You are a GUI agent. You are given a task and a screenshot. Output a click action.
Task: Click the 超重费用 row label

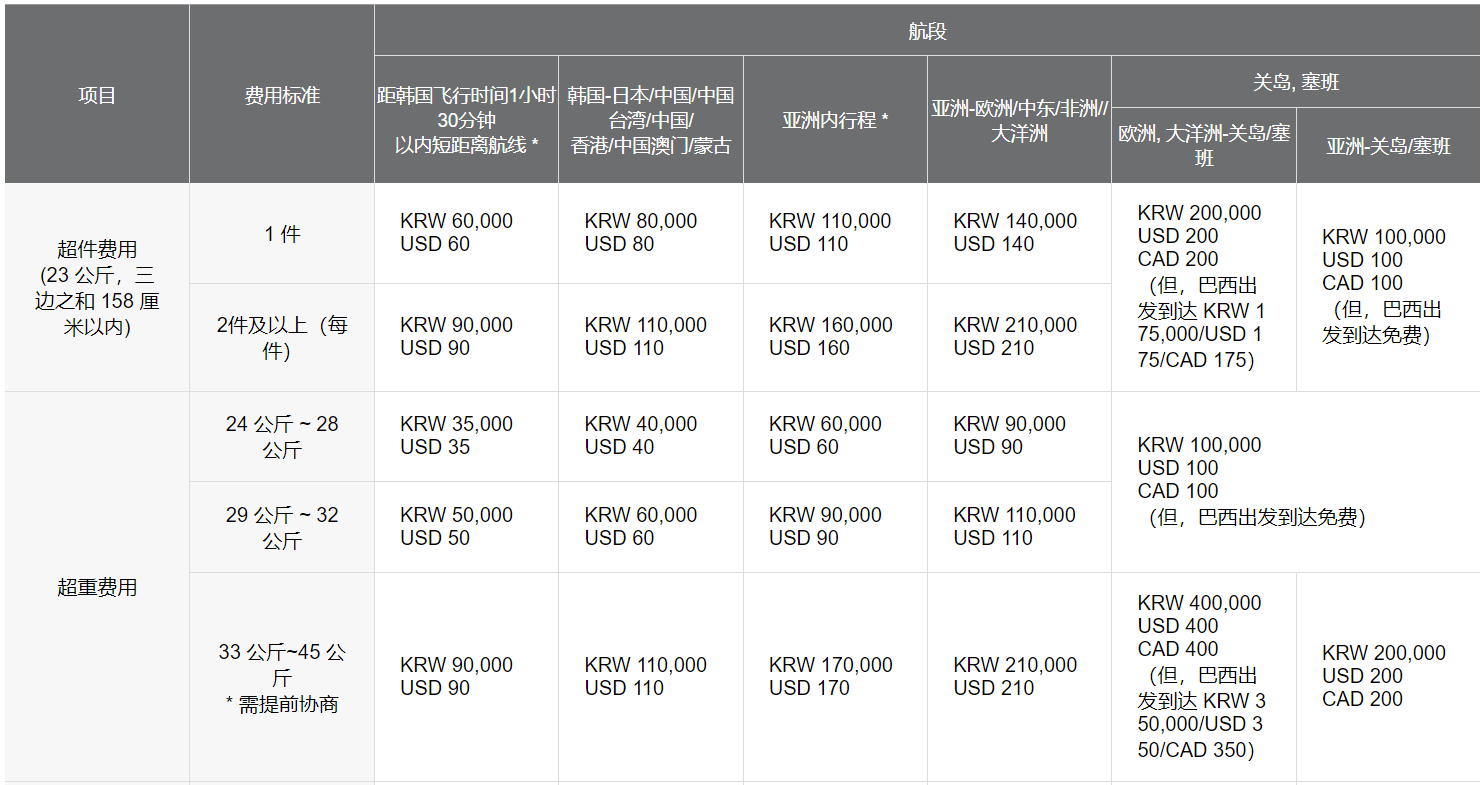[x=97, y=587]
